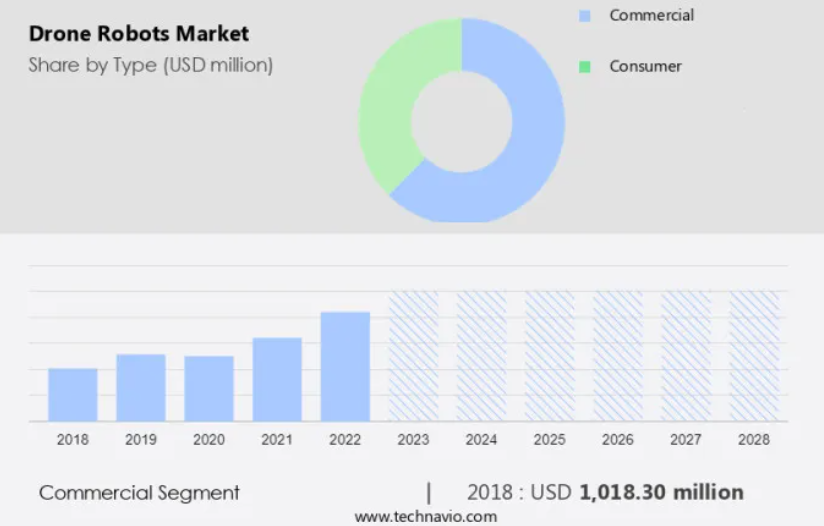This screenshot has height=526, width=824.
Task: Click the Drone Robots Market title
Action: point(139,34)
